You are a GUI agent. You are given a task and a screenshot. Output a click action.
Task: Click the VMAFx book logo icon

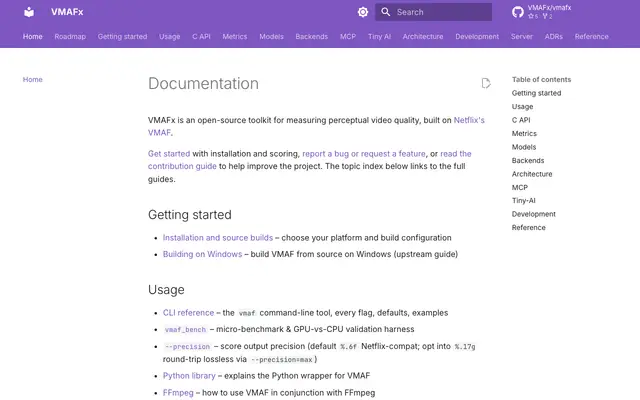(29, 12)
